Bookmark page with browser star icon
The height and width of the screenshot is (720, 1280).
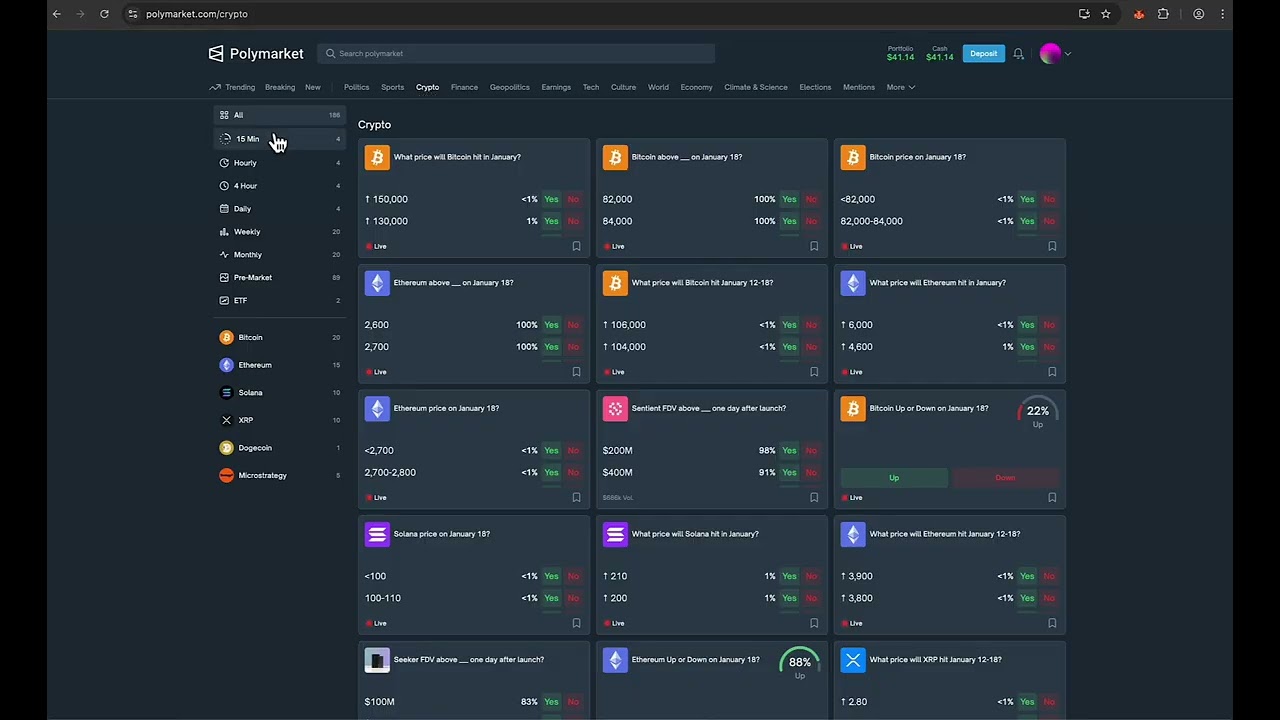click(x=1106, y=14)
